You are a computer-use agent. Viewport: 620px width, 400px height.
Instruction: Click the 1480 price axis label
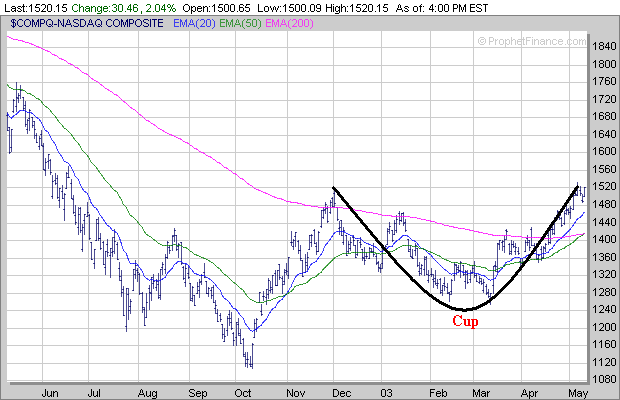click(x=604, y=204)
